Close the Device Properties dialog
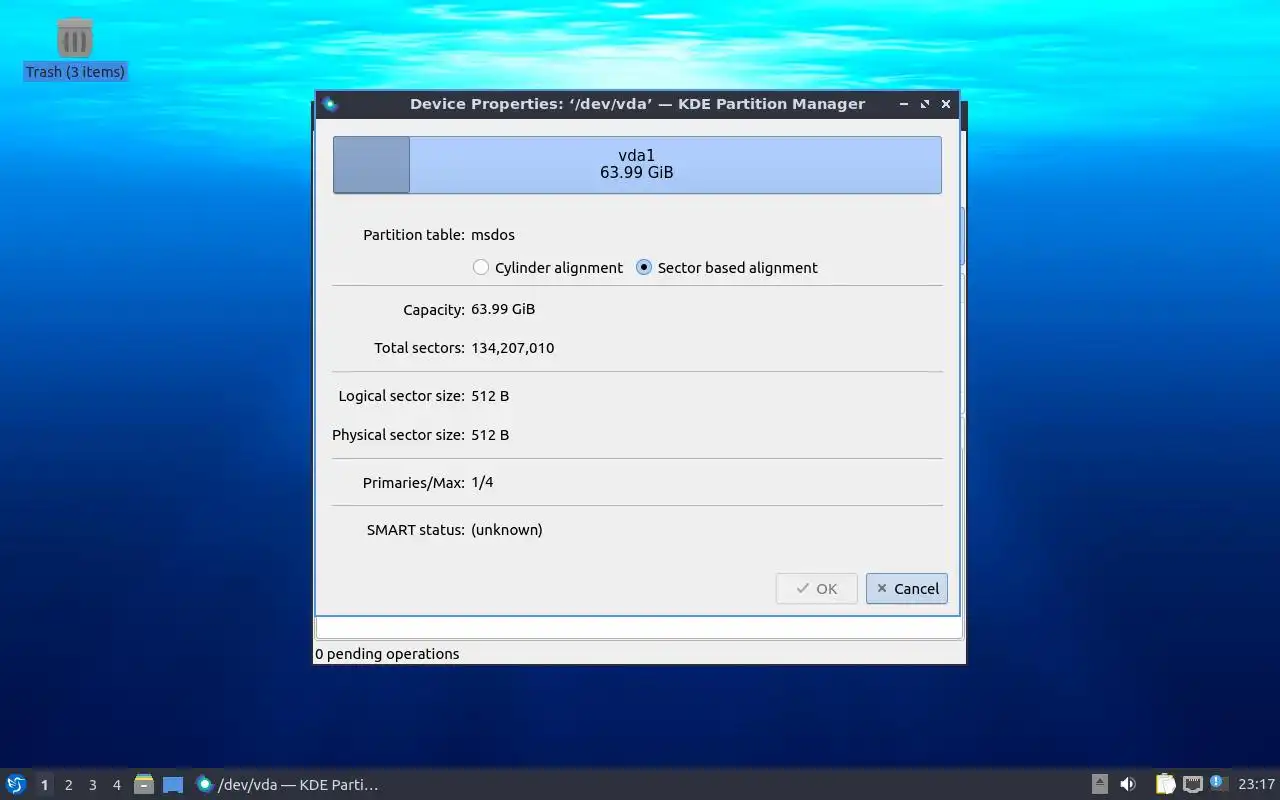 click(946, 104)
